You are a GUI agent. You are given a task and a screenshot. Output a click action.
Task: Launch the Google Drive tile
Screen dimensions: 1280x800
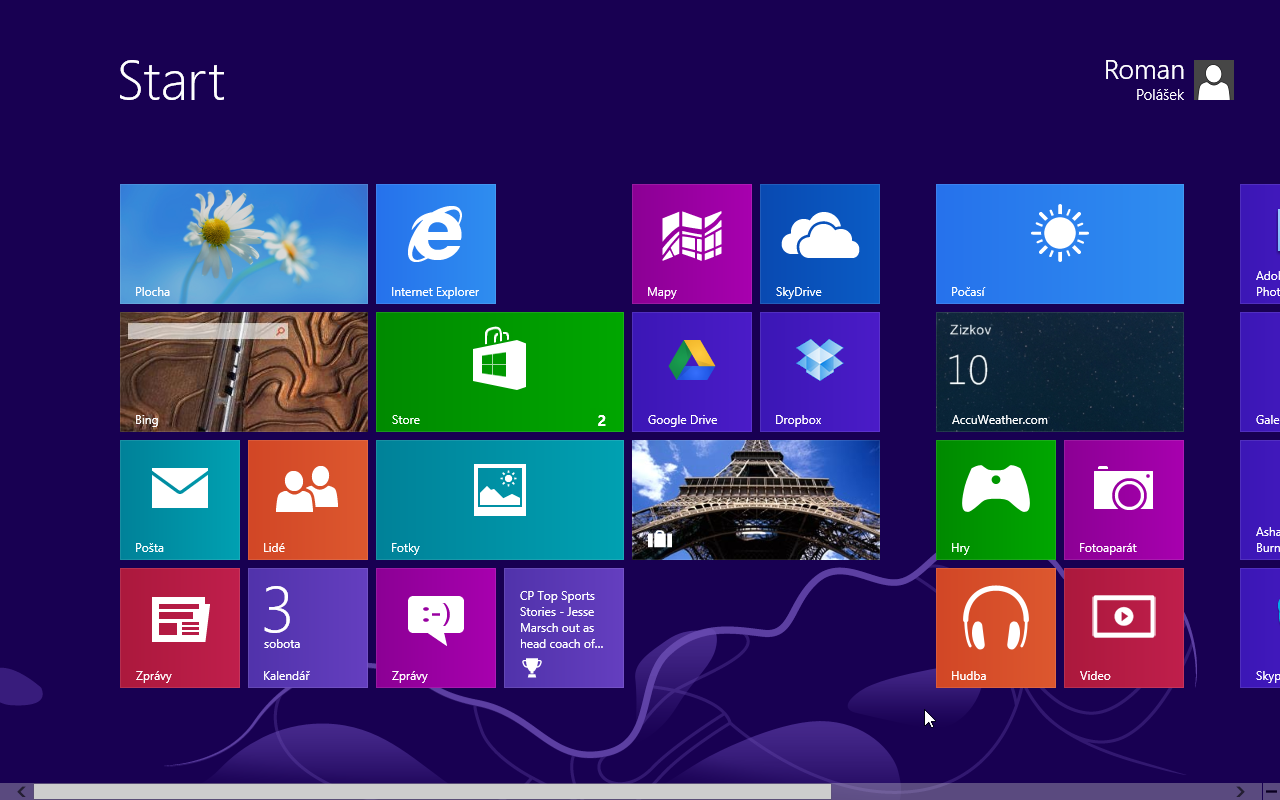tap(692, 372)
